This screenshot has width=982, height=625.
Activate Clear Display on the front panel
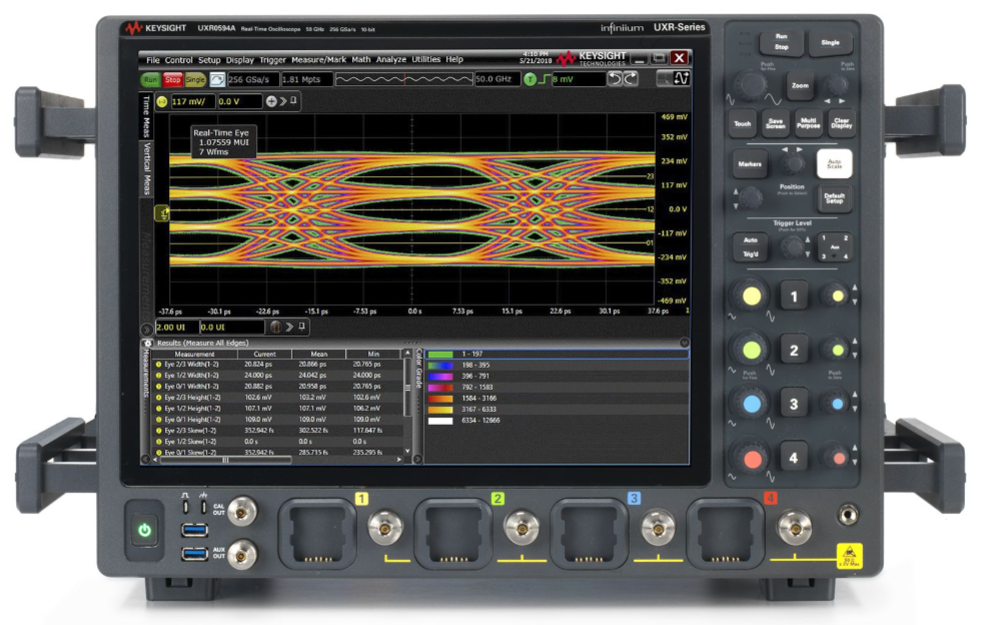(x=843, y=124)
